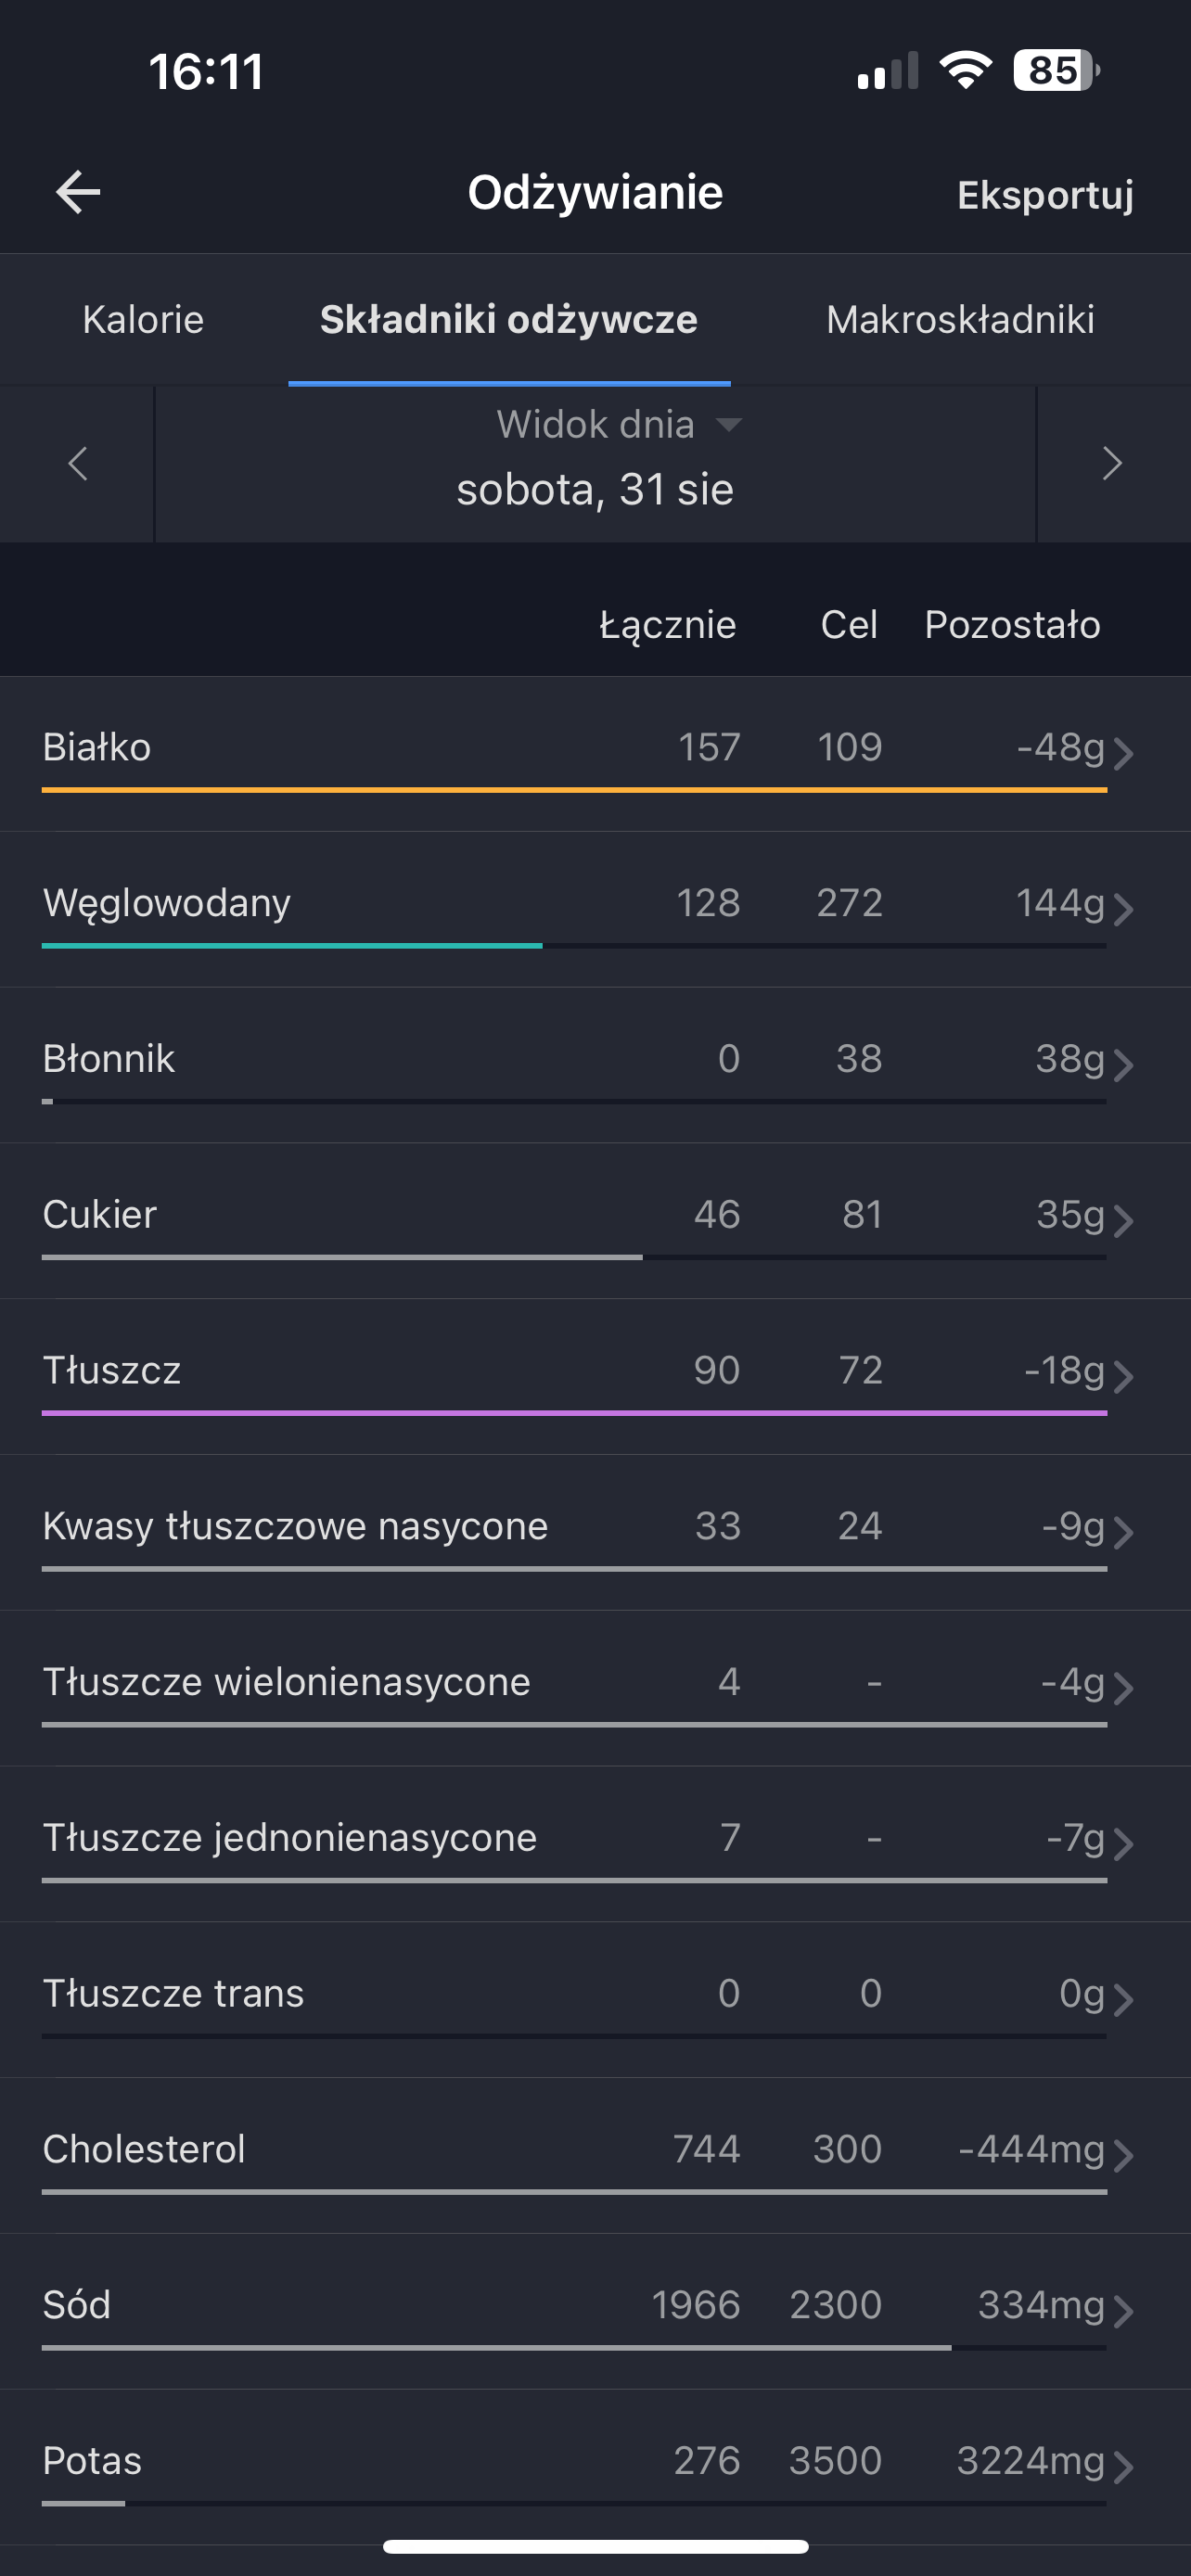Switch to the Kalorie tab
This screenshot has width=1191, height=2576.
[143, 320]
